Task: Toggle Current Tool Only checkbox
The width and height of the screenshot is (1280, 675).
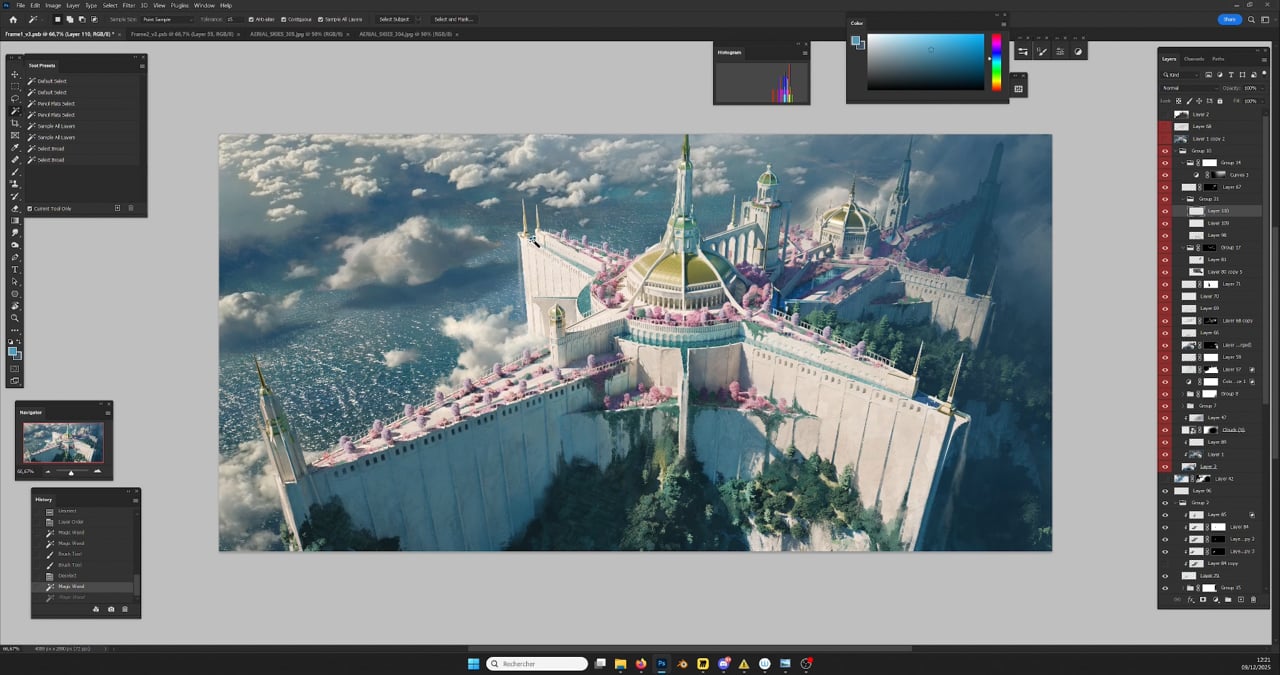Action: pyautogui.click(x=30, y=208)
